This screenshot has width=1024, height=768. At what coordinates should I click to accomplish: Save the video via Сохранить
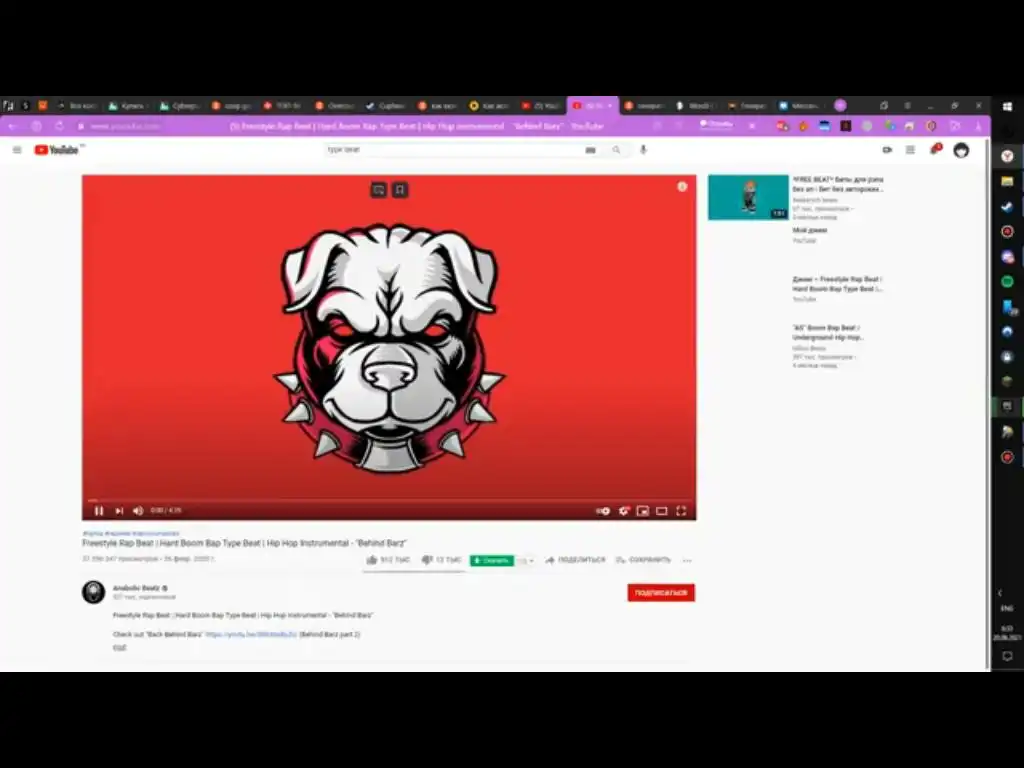pyautogui.click(x=643, y=560)
